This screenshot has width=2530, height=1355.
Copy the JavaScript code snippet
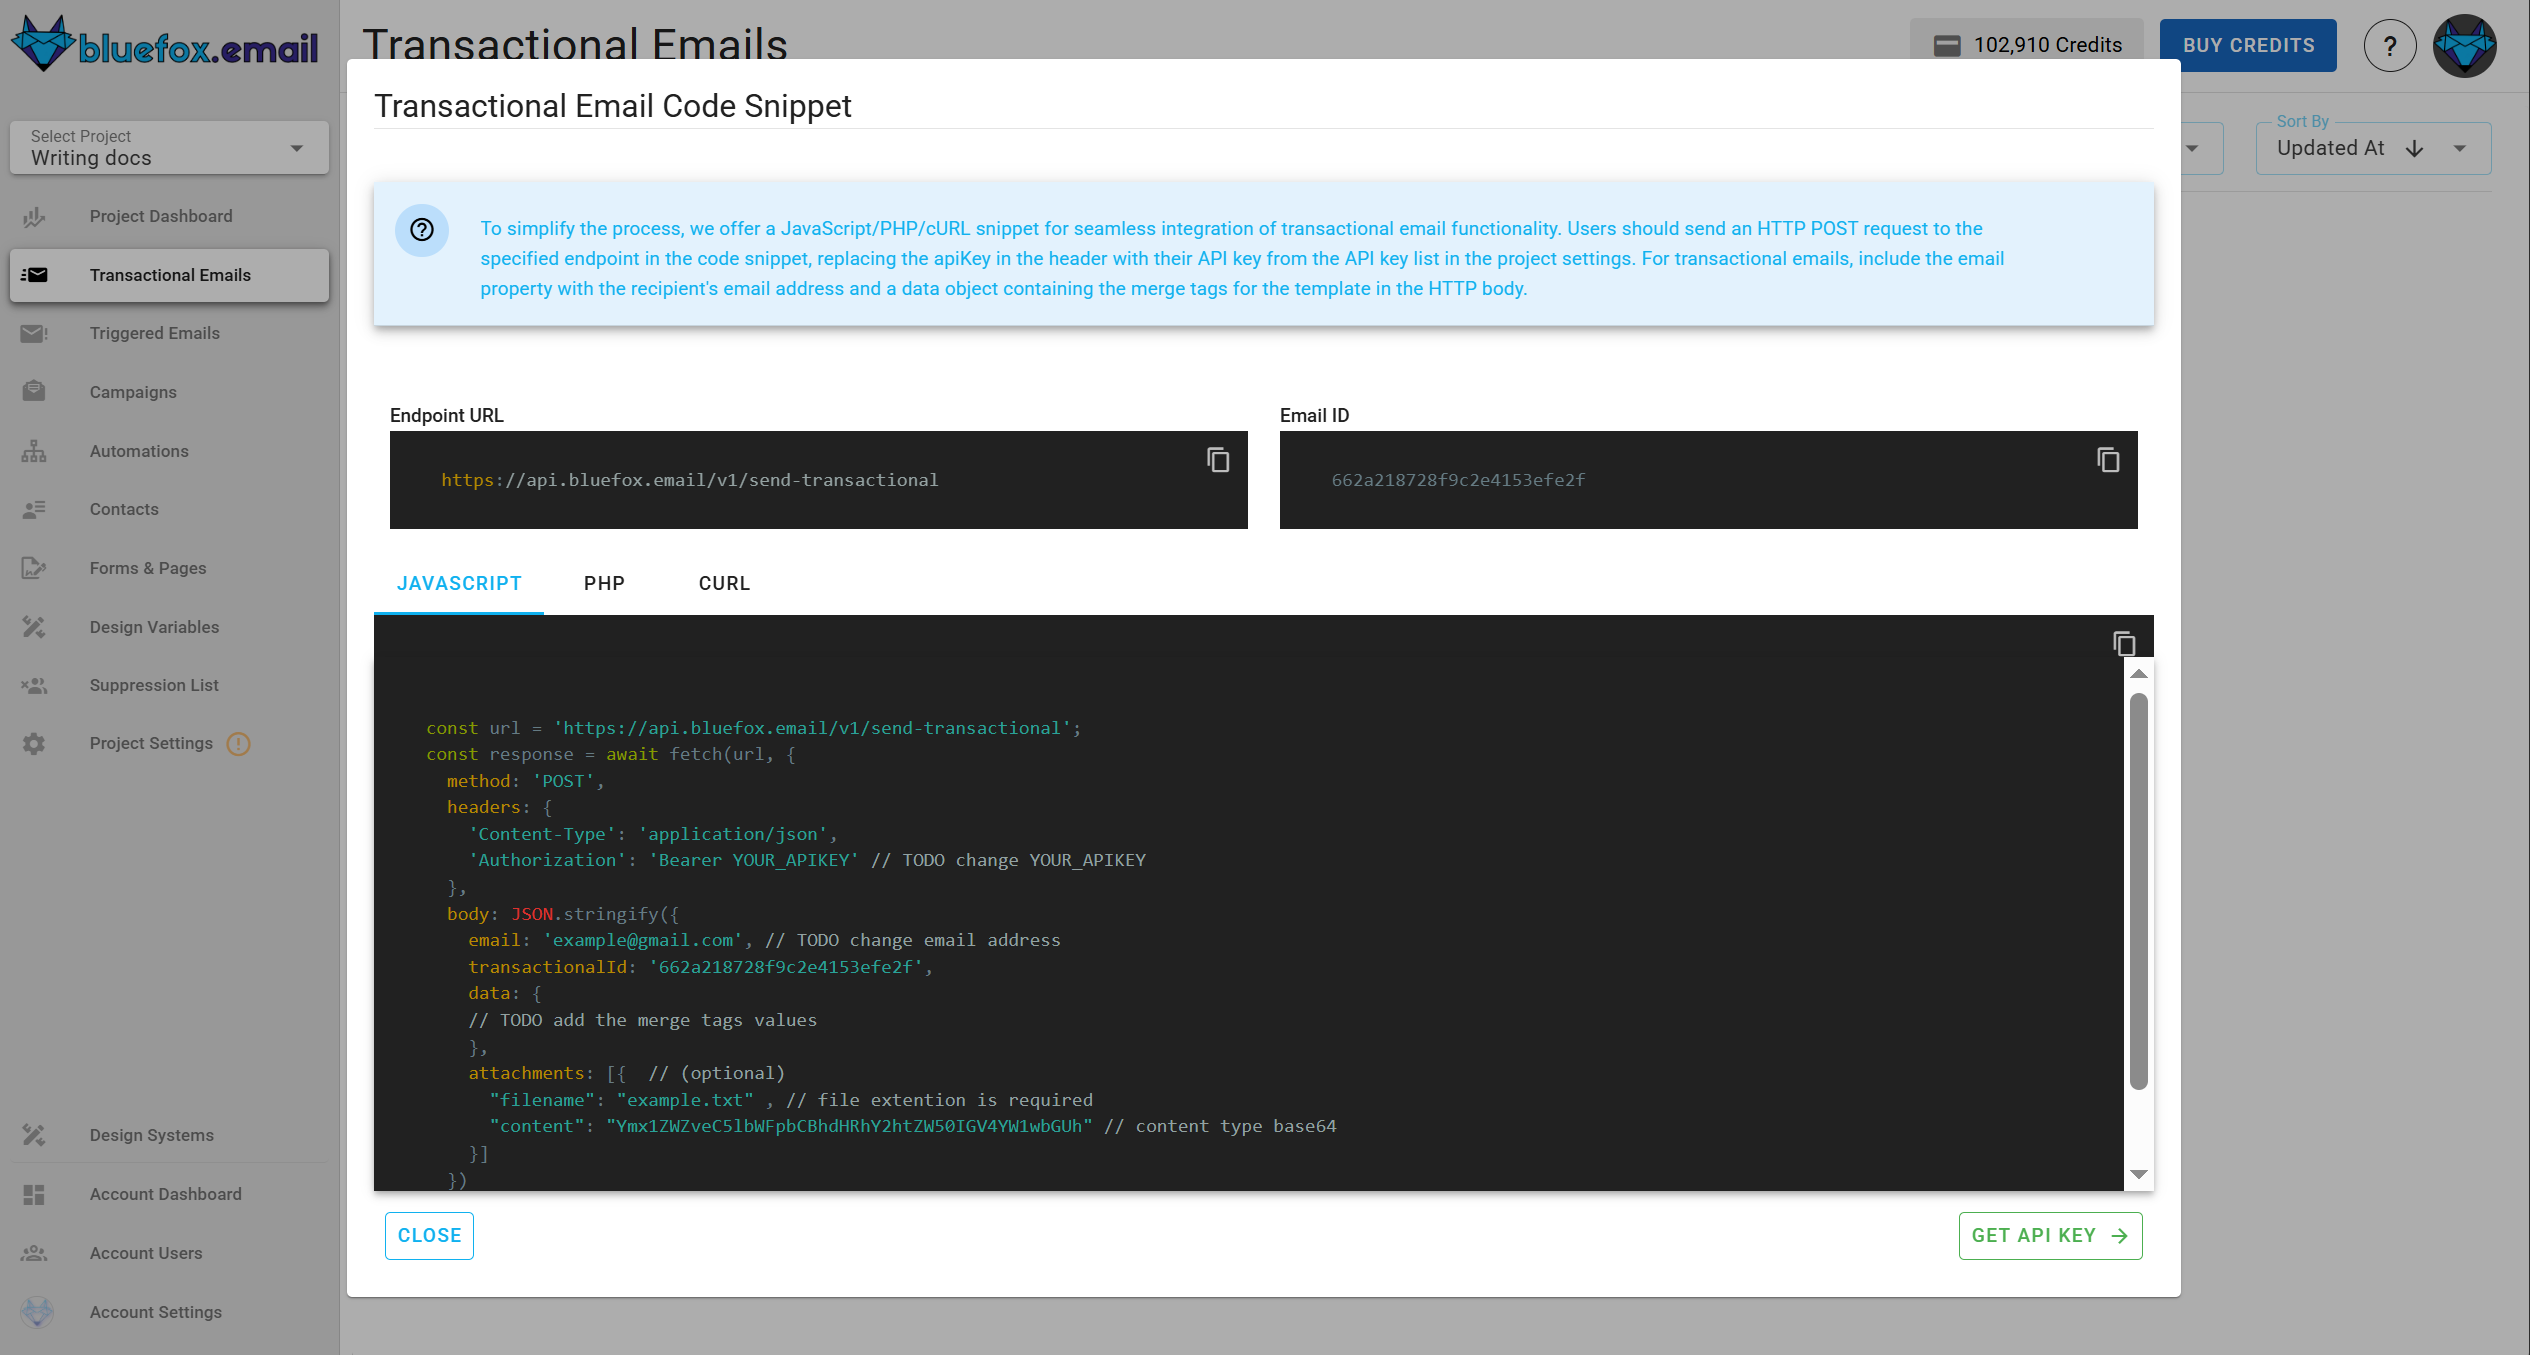2124,644
